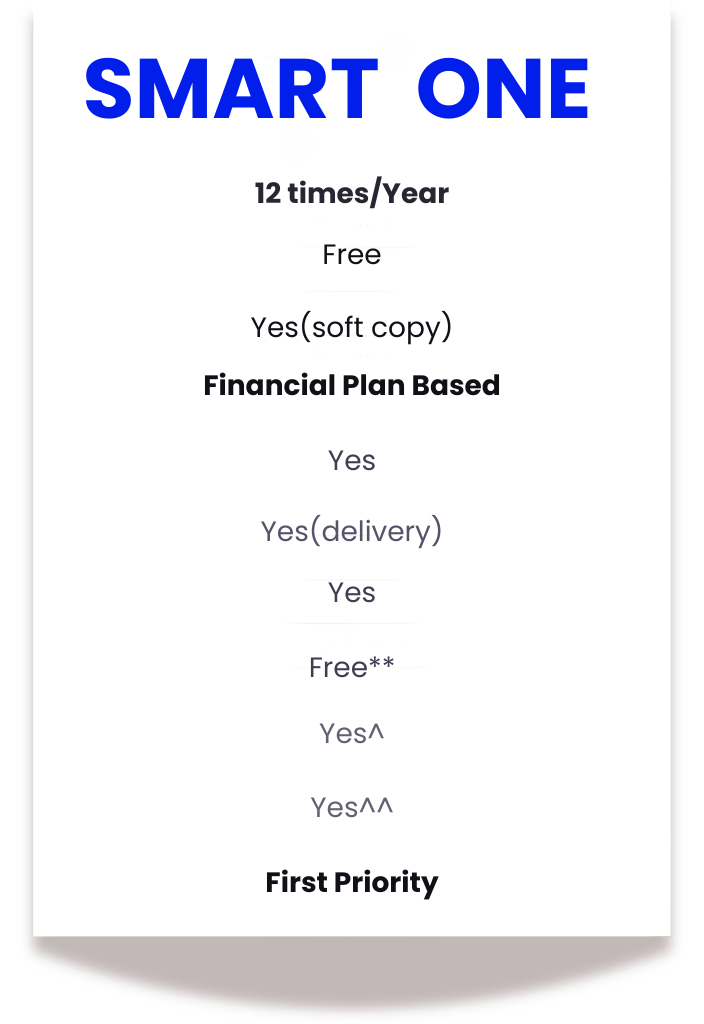The image size is (704, 1024).
Task: Click the "Yes^" single-caret entry
Action: (x=352, y=733)
